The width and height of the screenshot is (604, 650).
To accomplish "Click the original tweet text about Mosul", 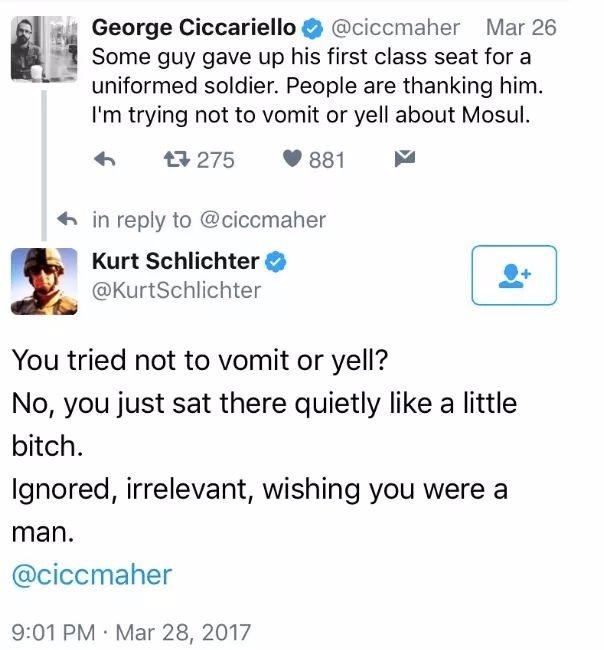I will pyautogui.click(x=310, y=86).
